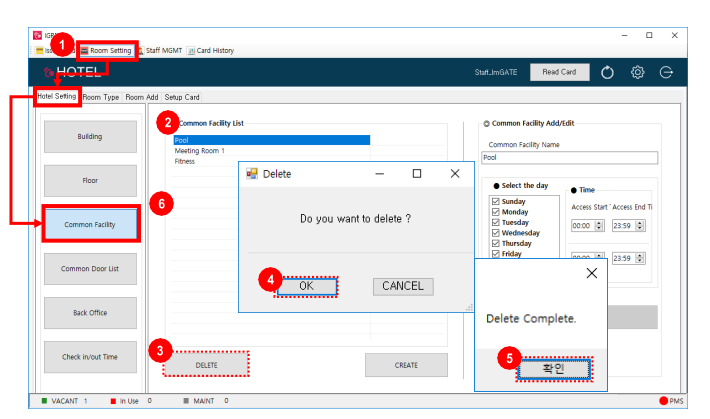Switch to the Setup Card tab
The height and width of the screenshot is (419, 710).
tap(182, 97)
